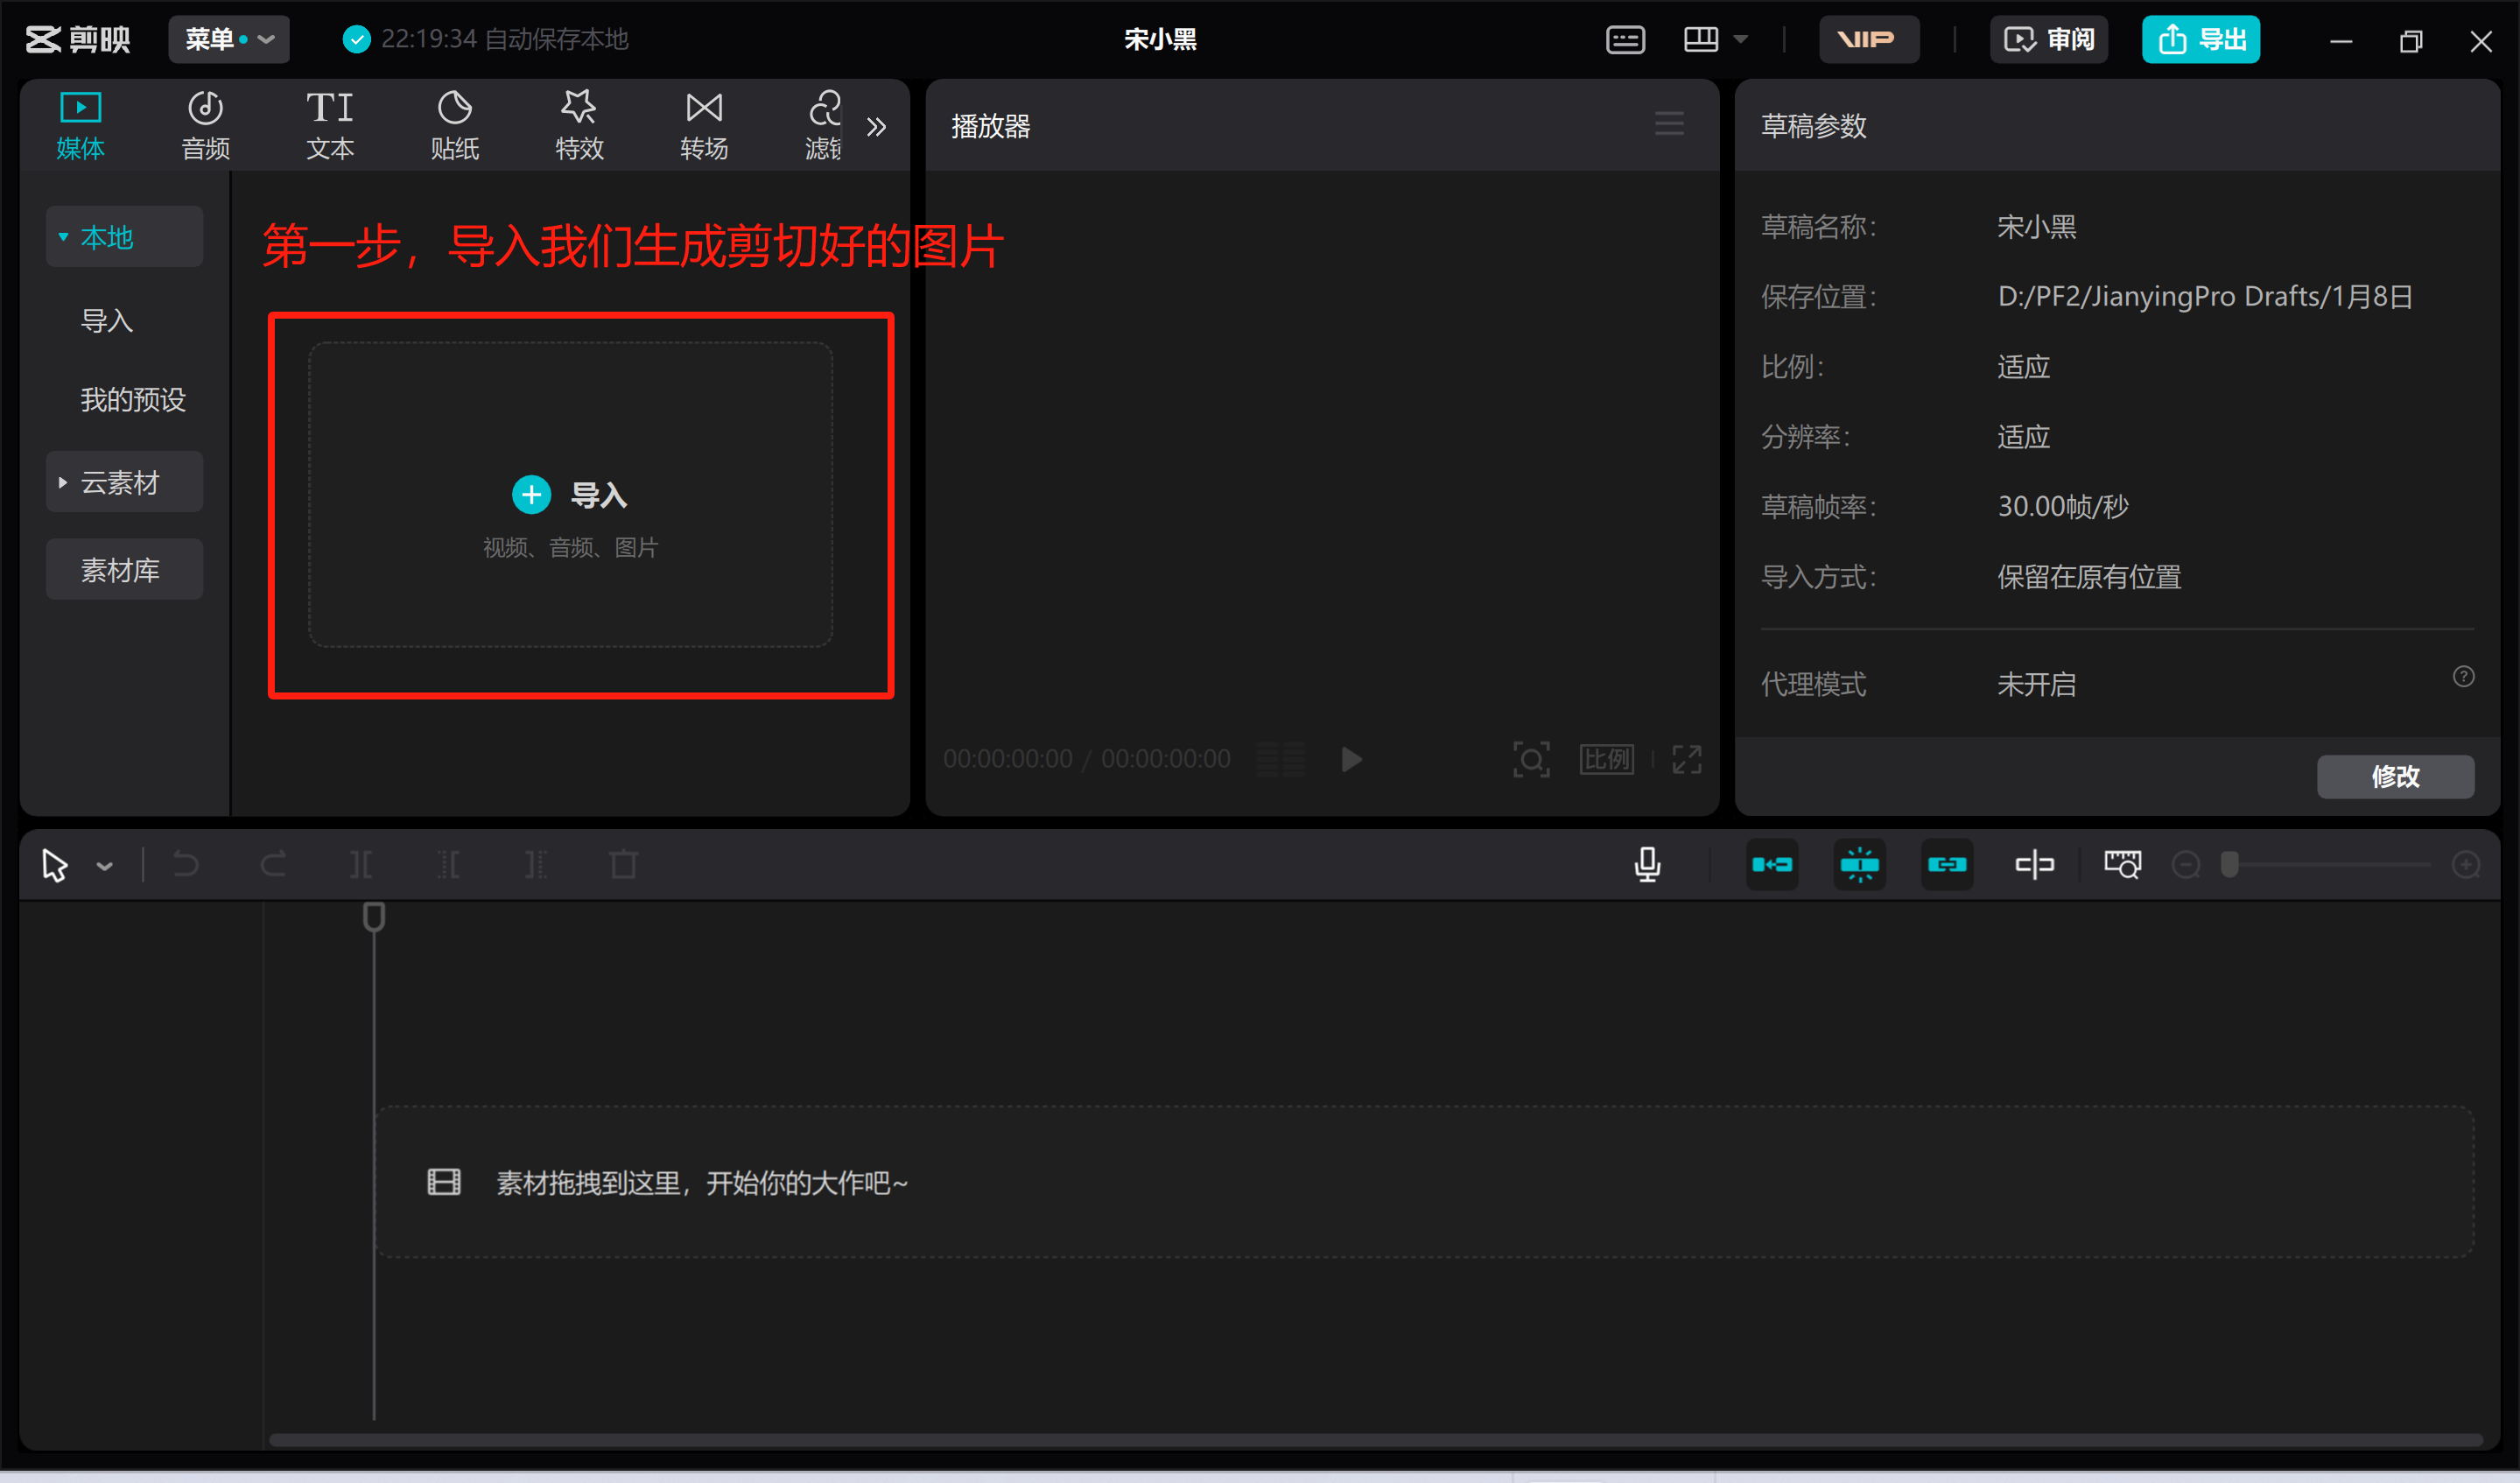Image resolution: width=2520 pixels, height=1483 pixels.
Task: Zoom out the timeline with minus icon
Action: coord(2186,865)
